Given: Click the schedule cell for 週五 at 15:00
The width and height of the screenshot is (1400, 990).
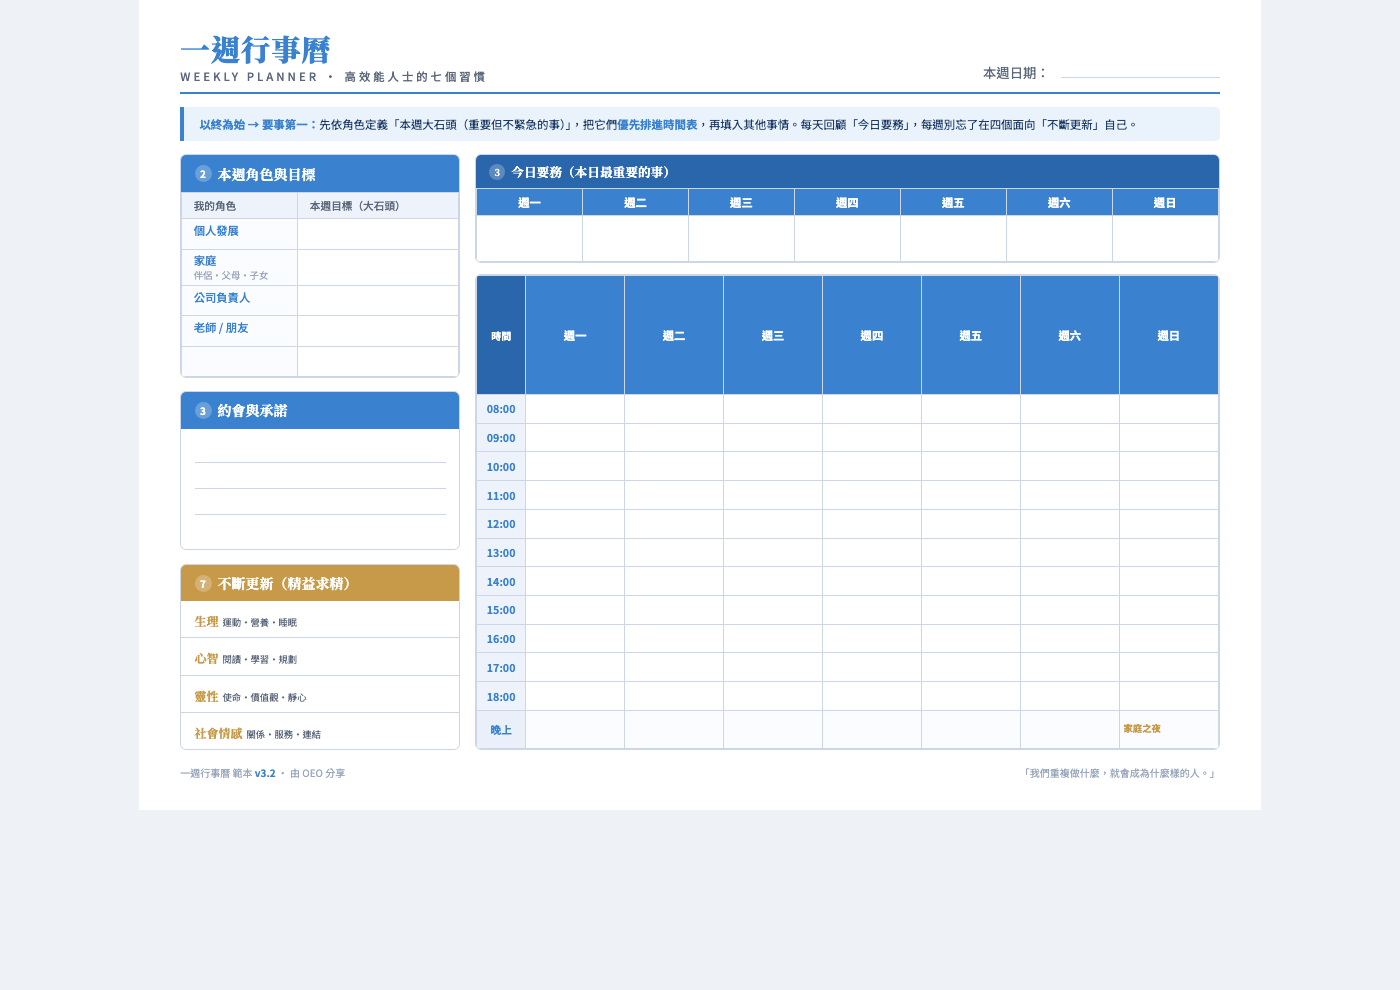Looking at the screenshot, I should click(971, 610).
